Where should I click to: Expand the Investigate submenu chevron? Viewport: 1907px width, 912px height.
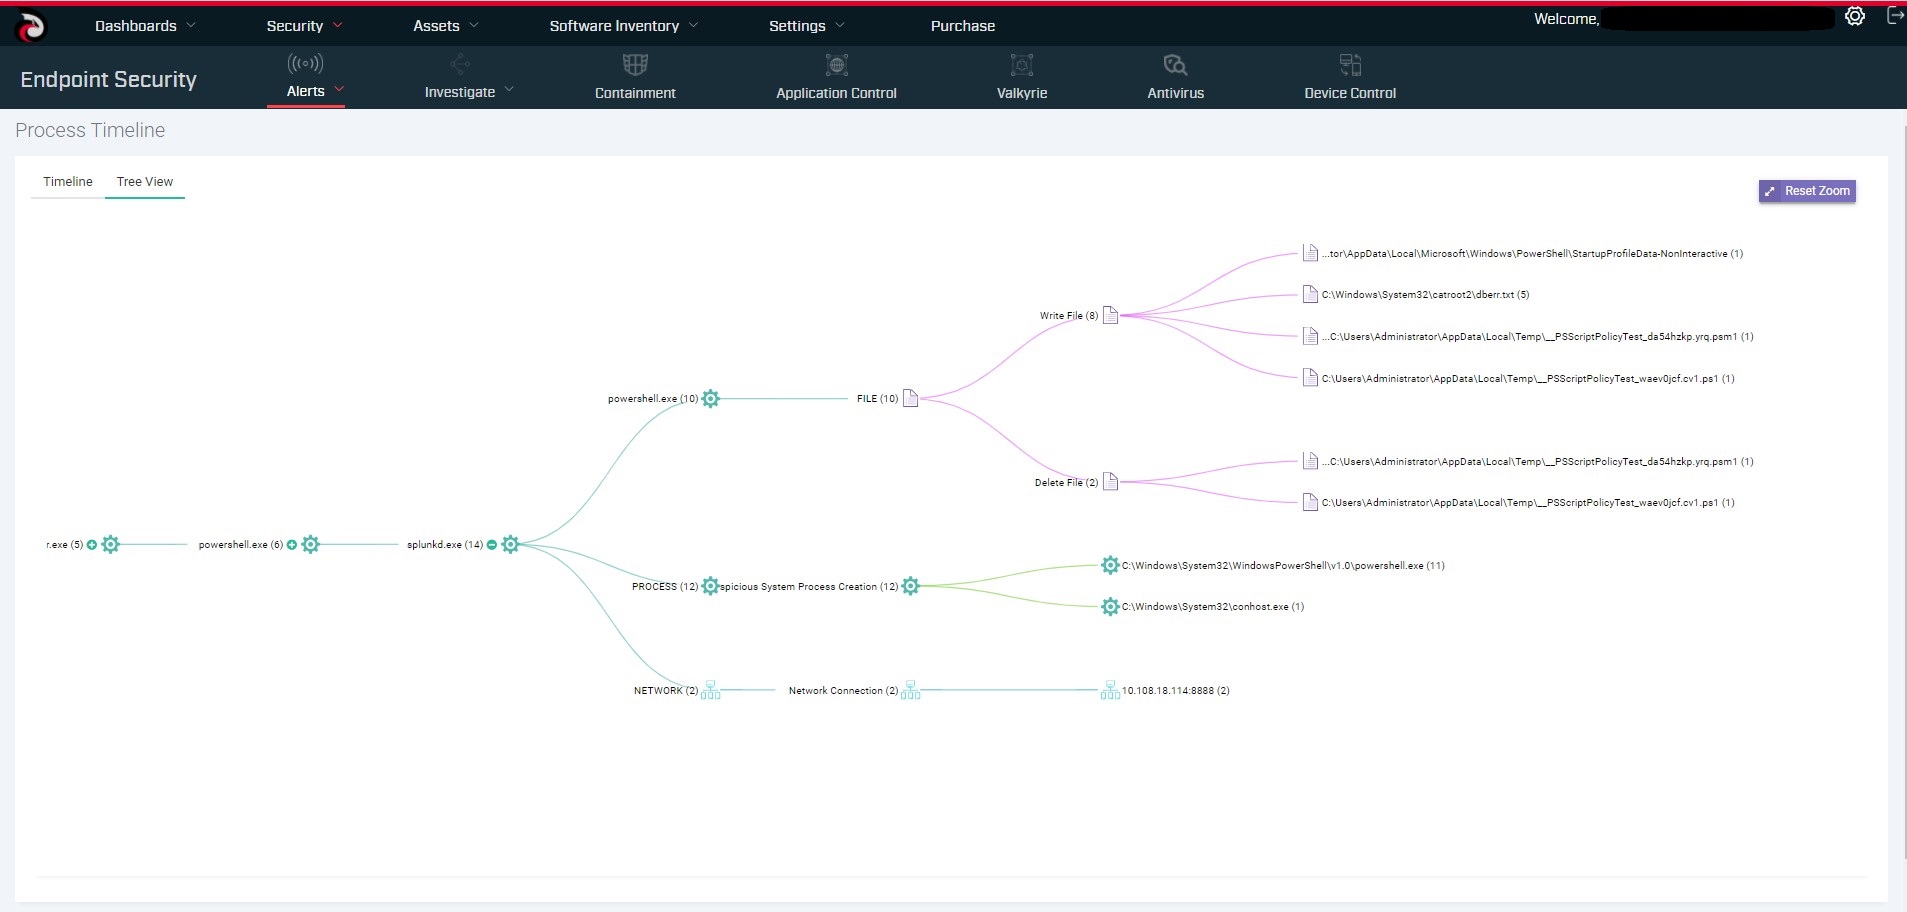pos(509,90)
